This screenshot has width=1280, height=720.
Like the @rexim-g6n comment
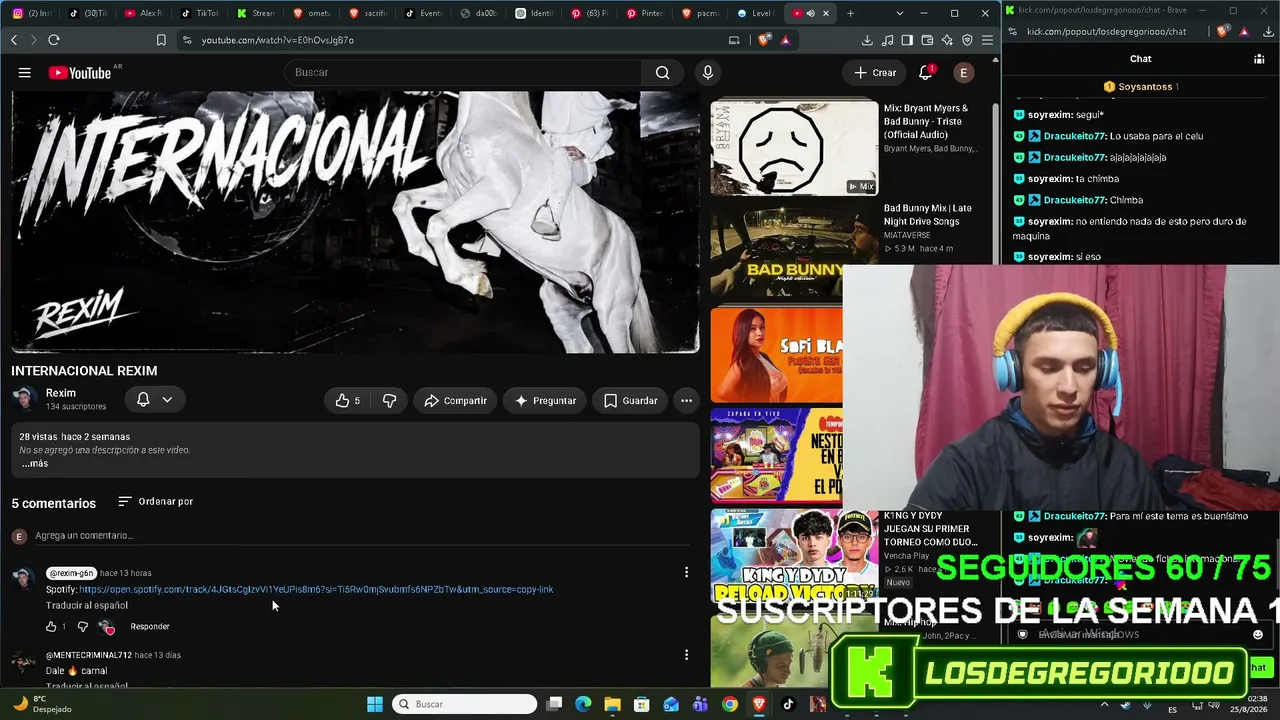pos(51,626)
